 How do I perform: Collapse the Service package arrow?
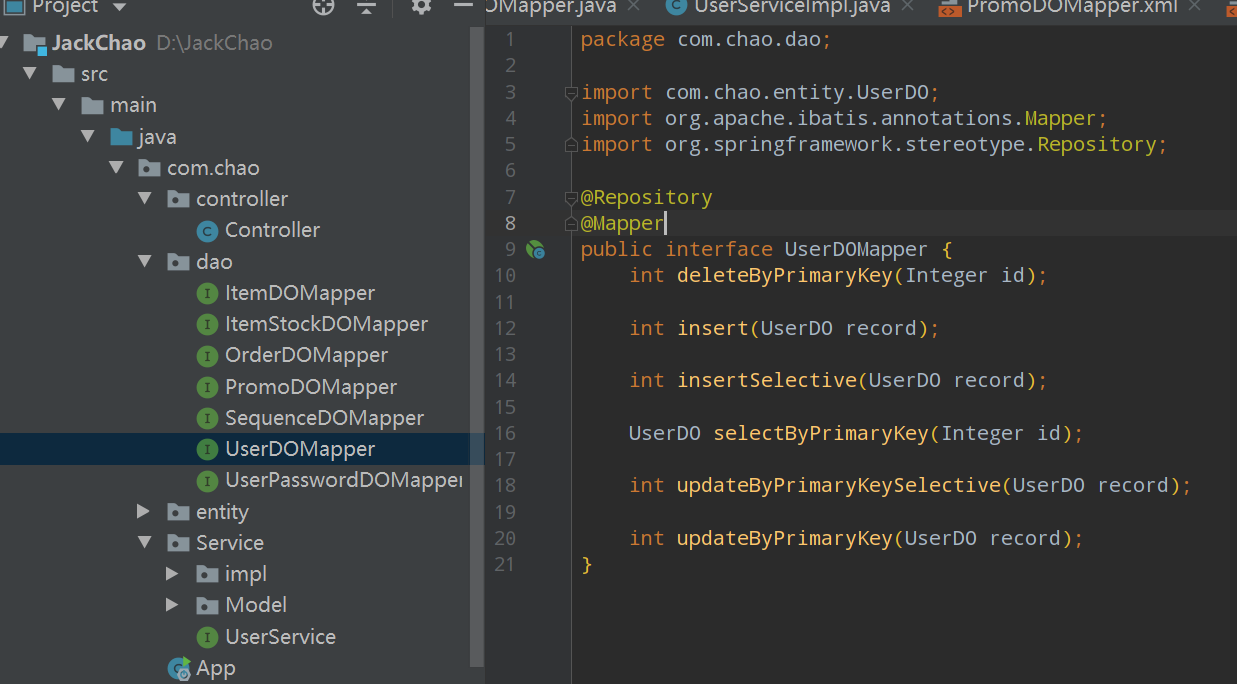146,543
